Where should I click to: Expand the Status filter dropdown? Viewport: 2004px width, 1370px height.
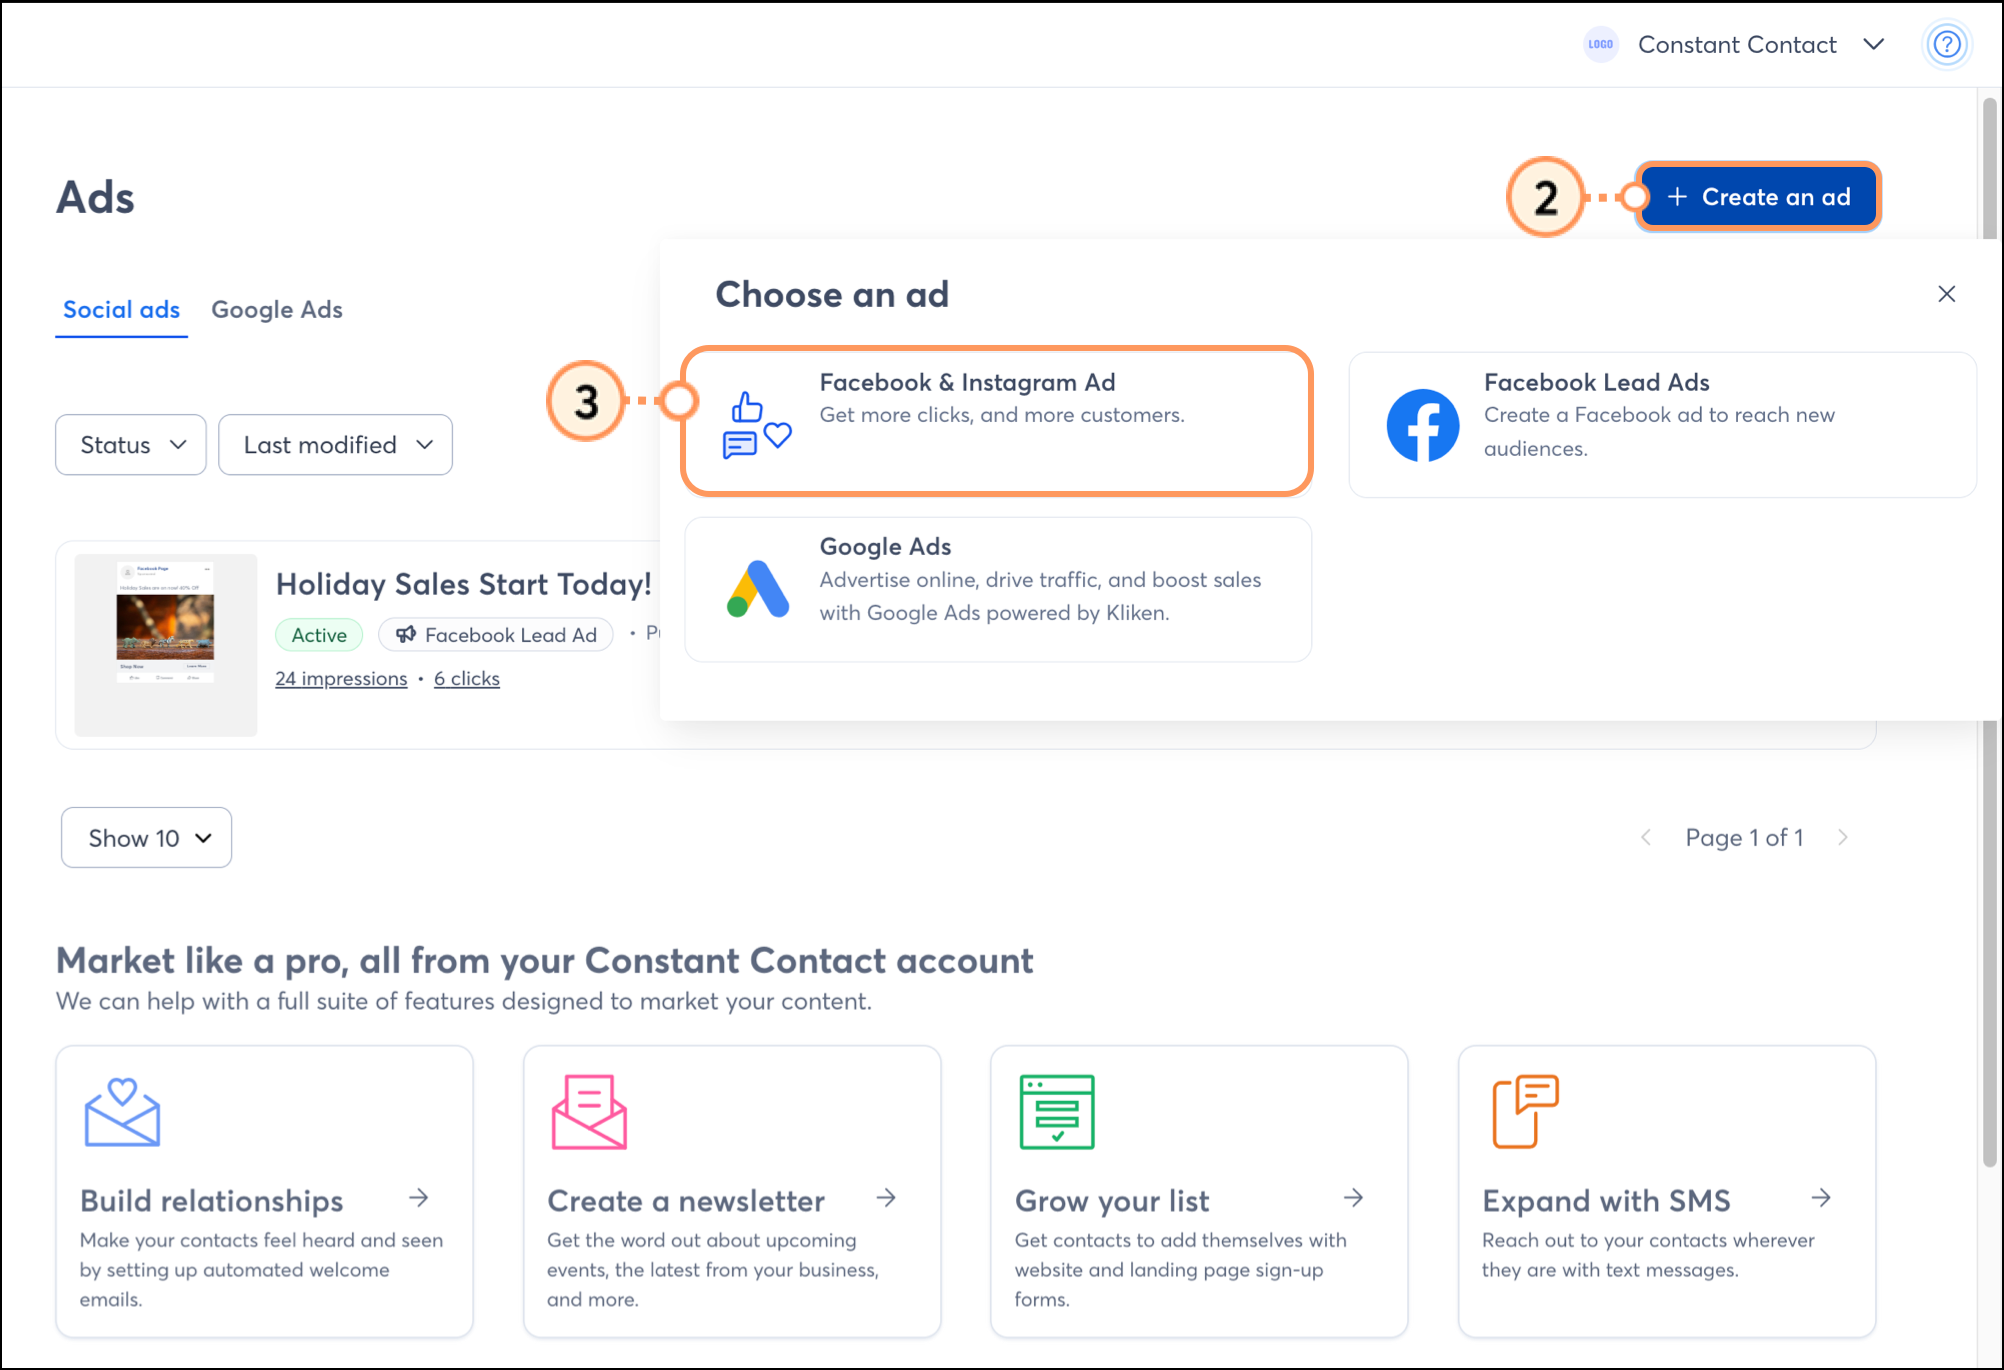pos(131,445)
